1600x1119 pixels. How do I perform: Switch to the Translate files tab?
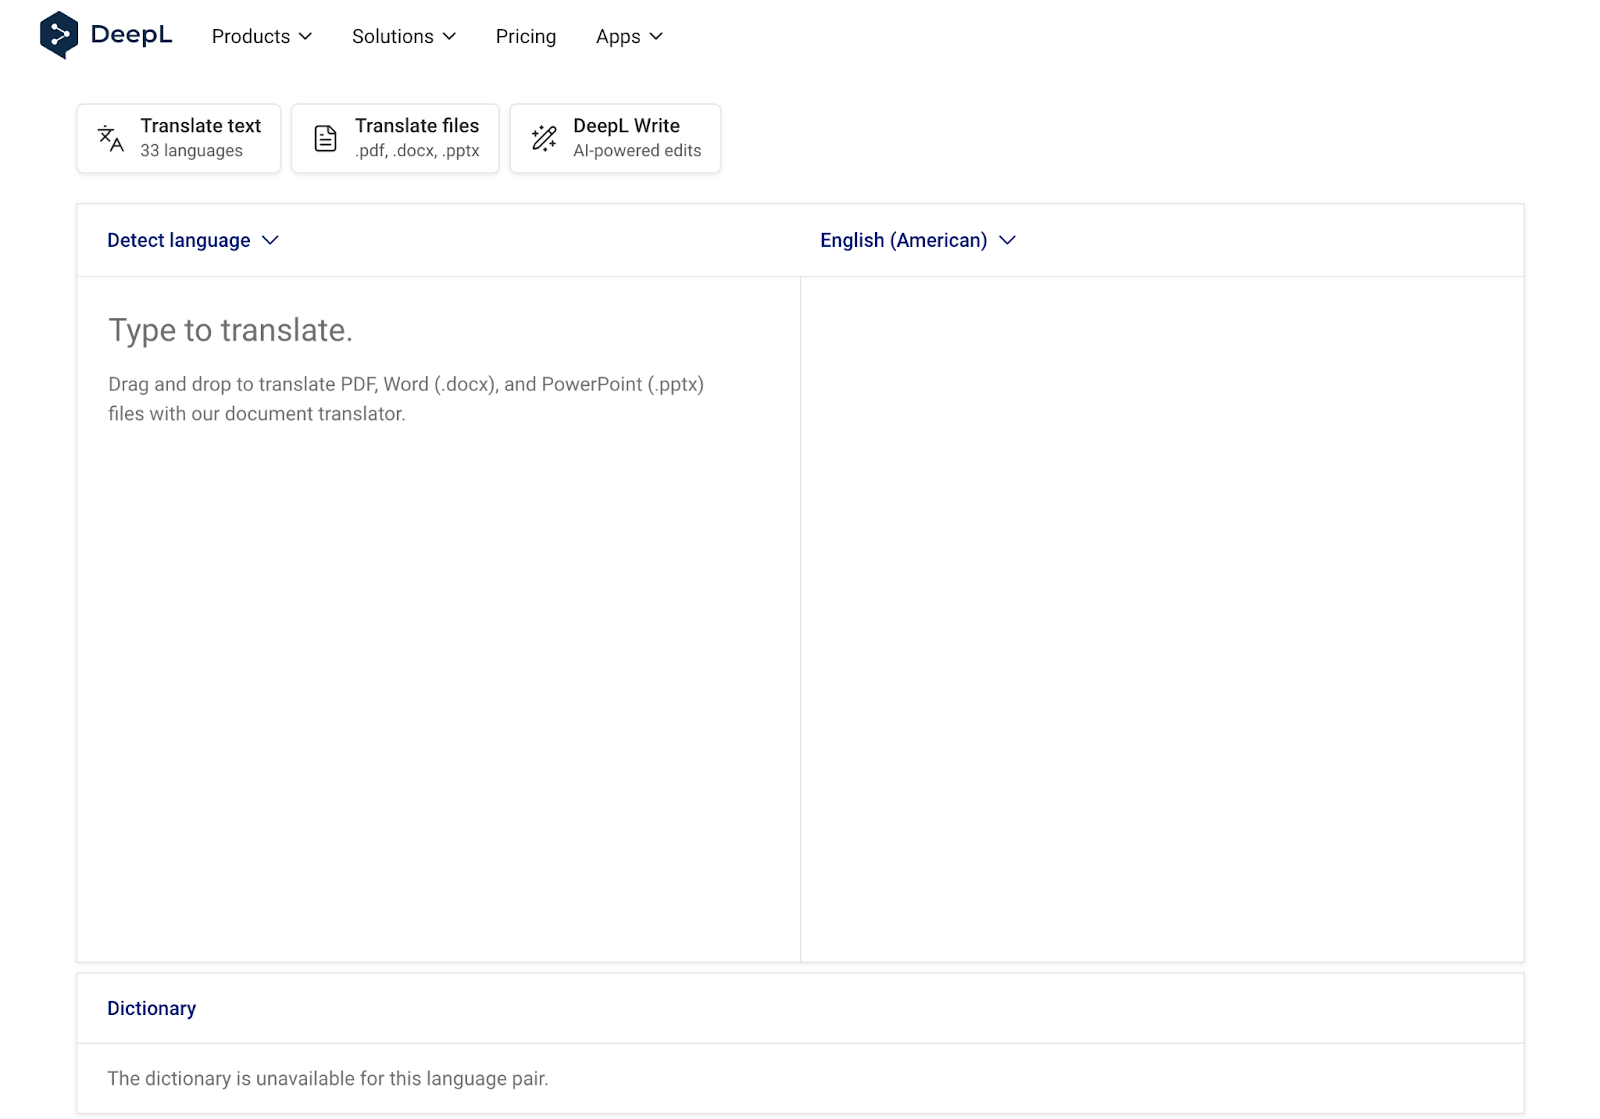(395, 138)
